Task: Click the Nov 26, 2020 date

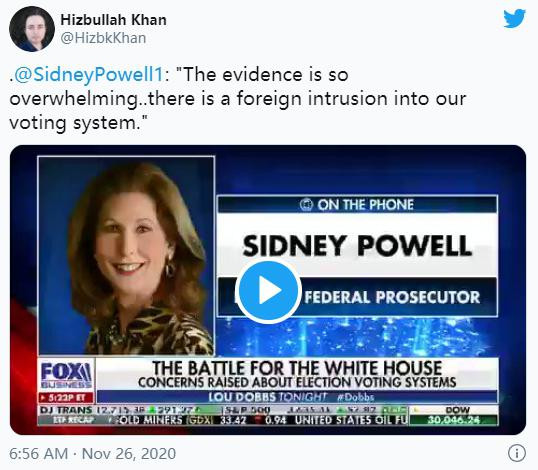Action: [129, 454]
